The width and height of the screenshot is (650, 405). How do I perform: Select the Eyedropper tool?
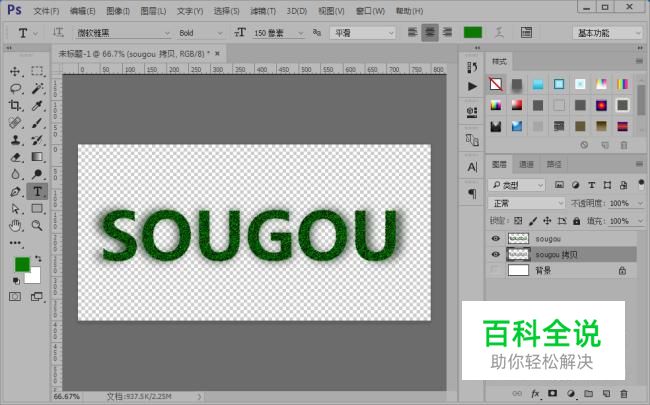(x=37, y=105)
